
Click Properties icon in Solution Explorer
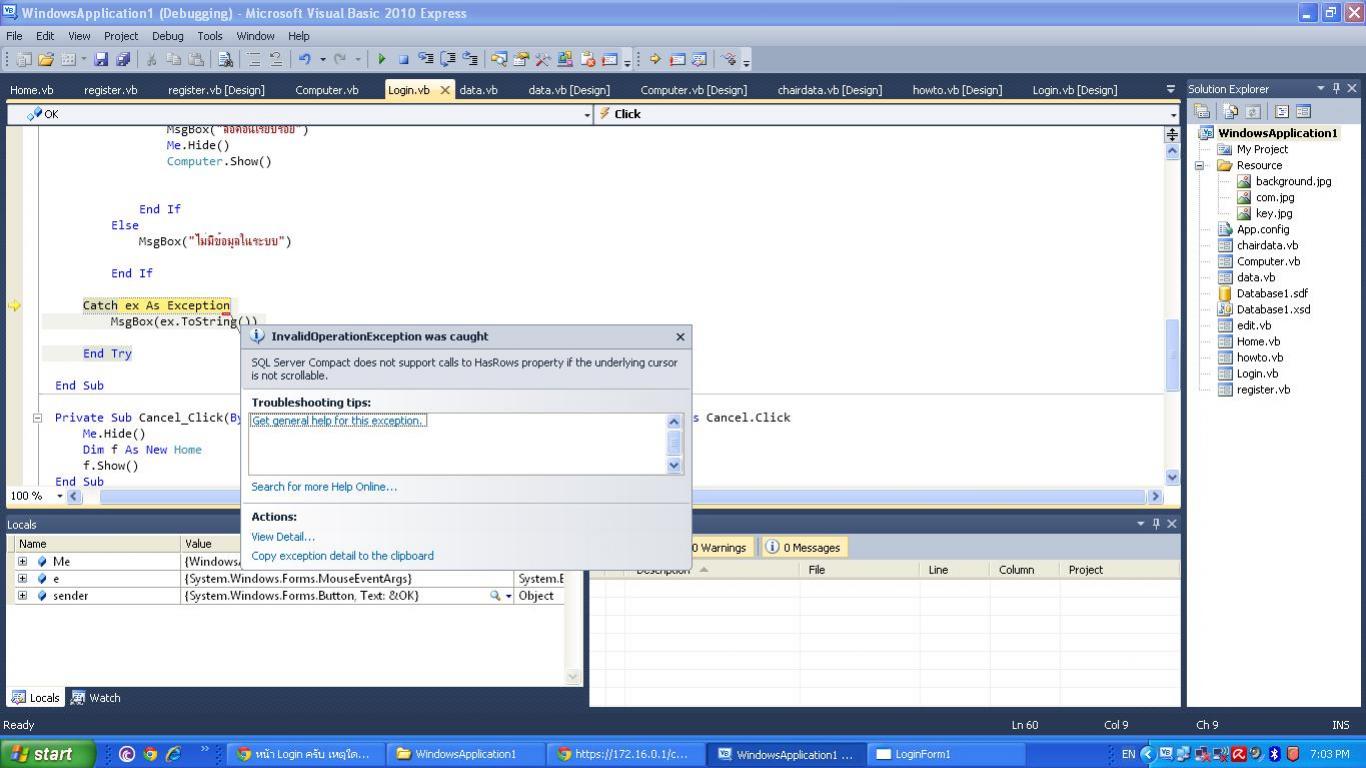pyautogui.click(x=1203, y=111)
